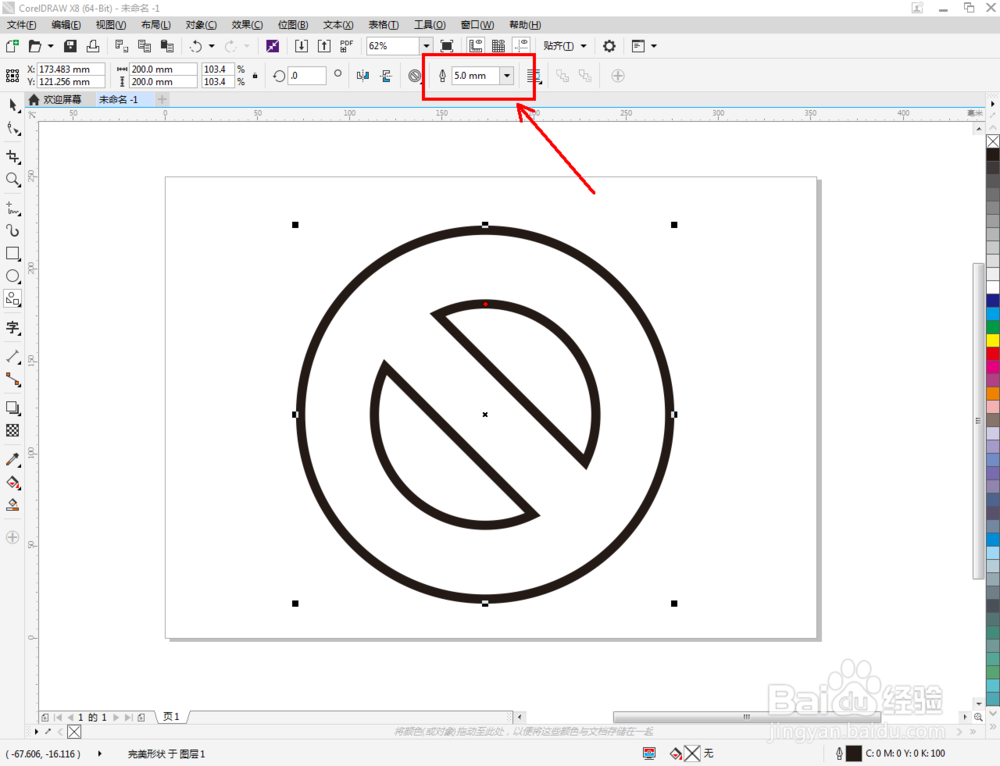Select the Artistic Media tool
This screenshot has width=1000, height=766.
pyautogui.click(x=13, y=230)
